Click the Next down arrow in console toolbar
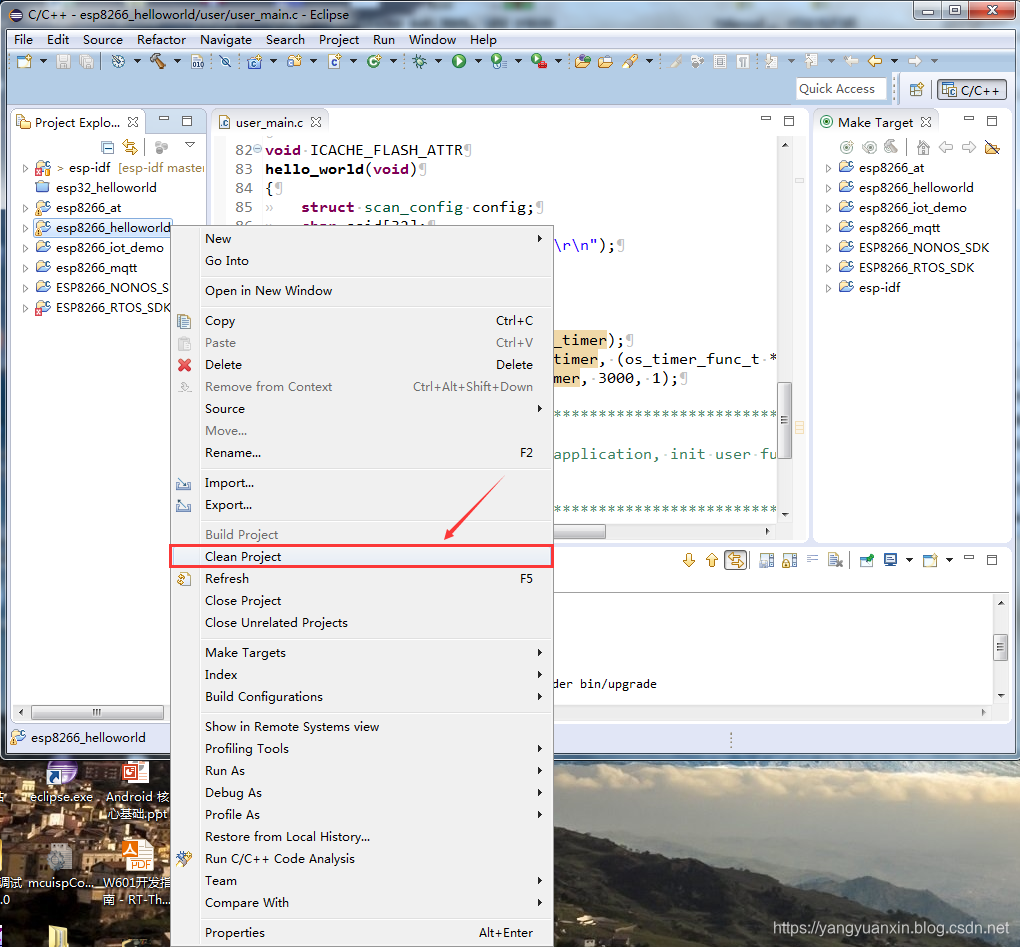 689,560
